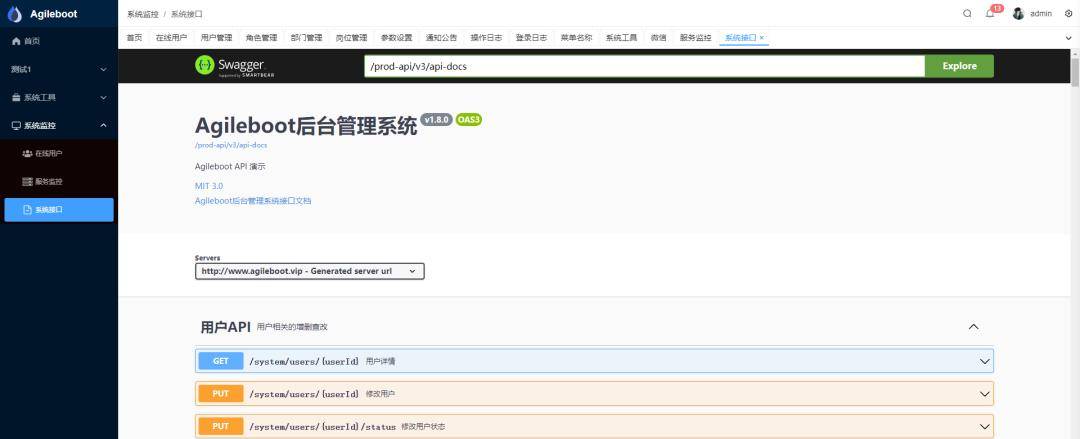Viewport: 1080px width, 439px height.
Task: Click the PUT button for 修改用户状态
Action: tap(220, 427)
